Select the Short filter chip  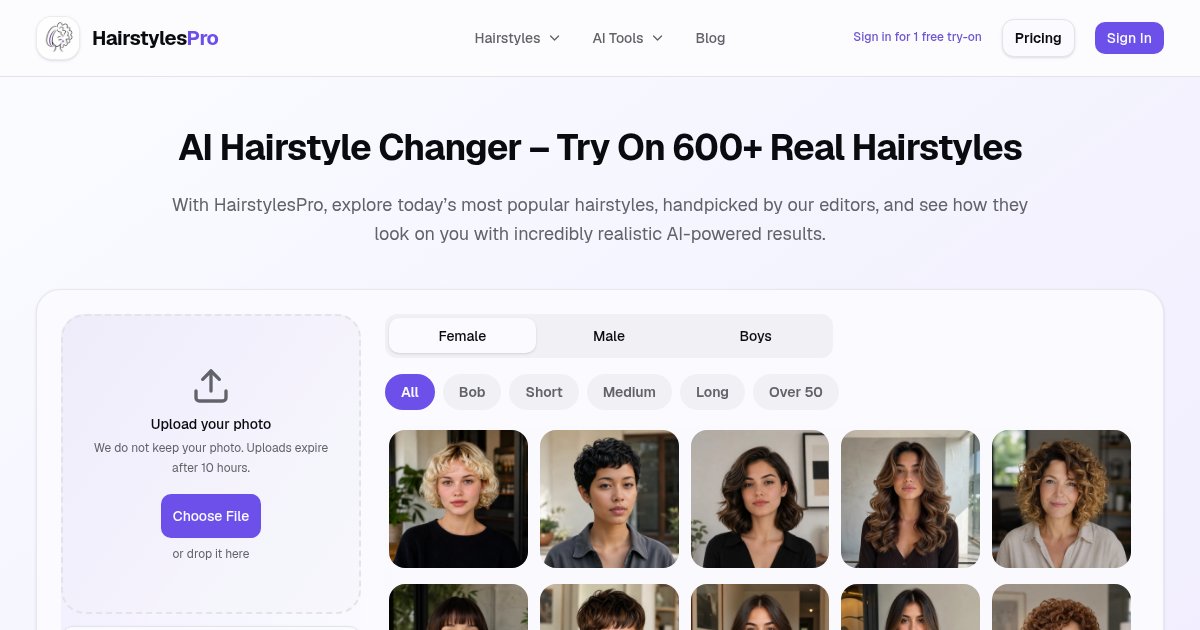click(x=544, y=392)
